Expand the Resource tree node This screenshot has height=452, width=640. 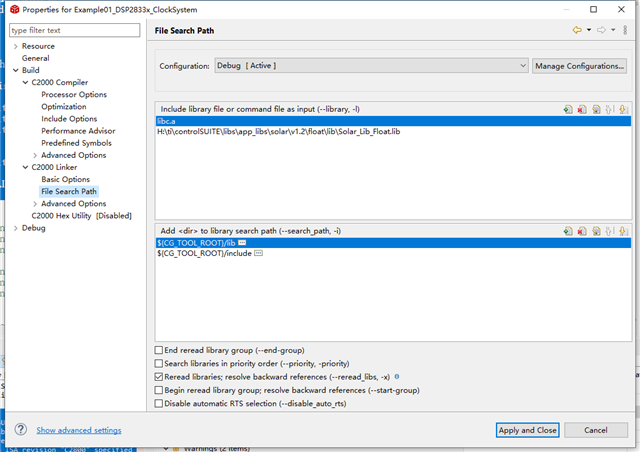15,46
